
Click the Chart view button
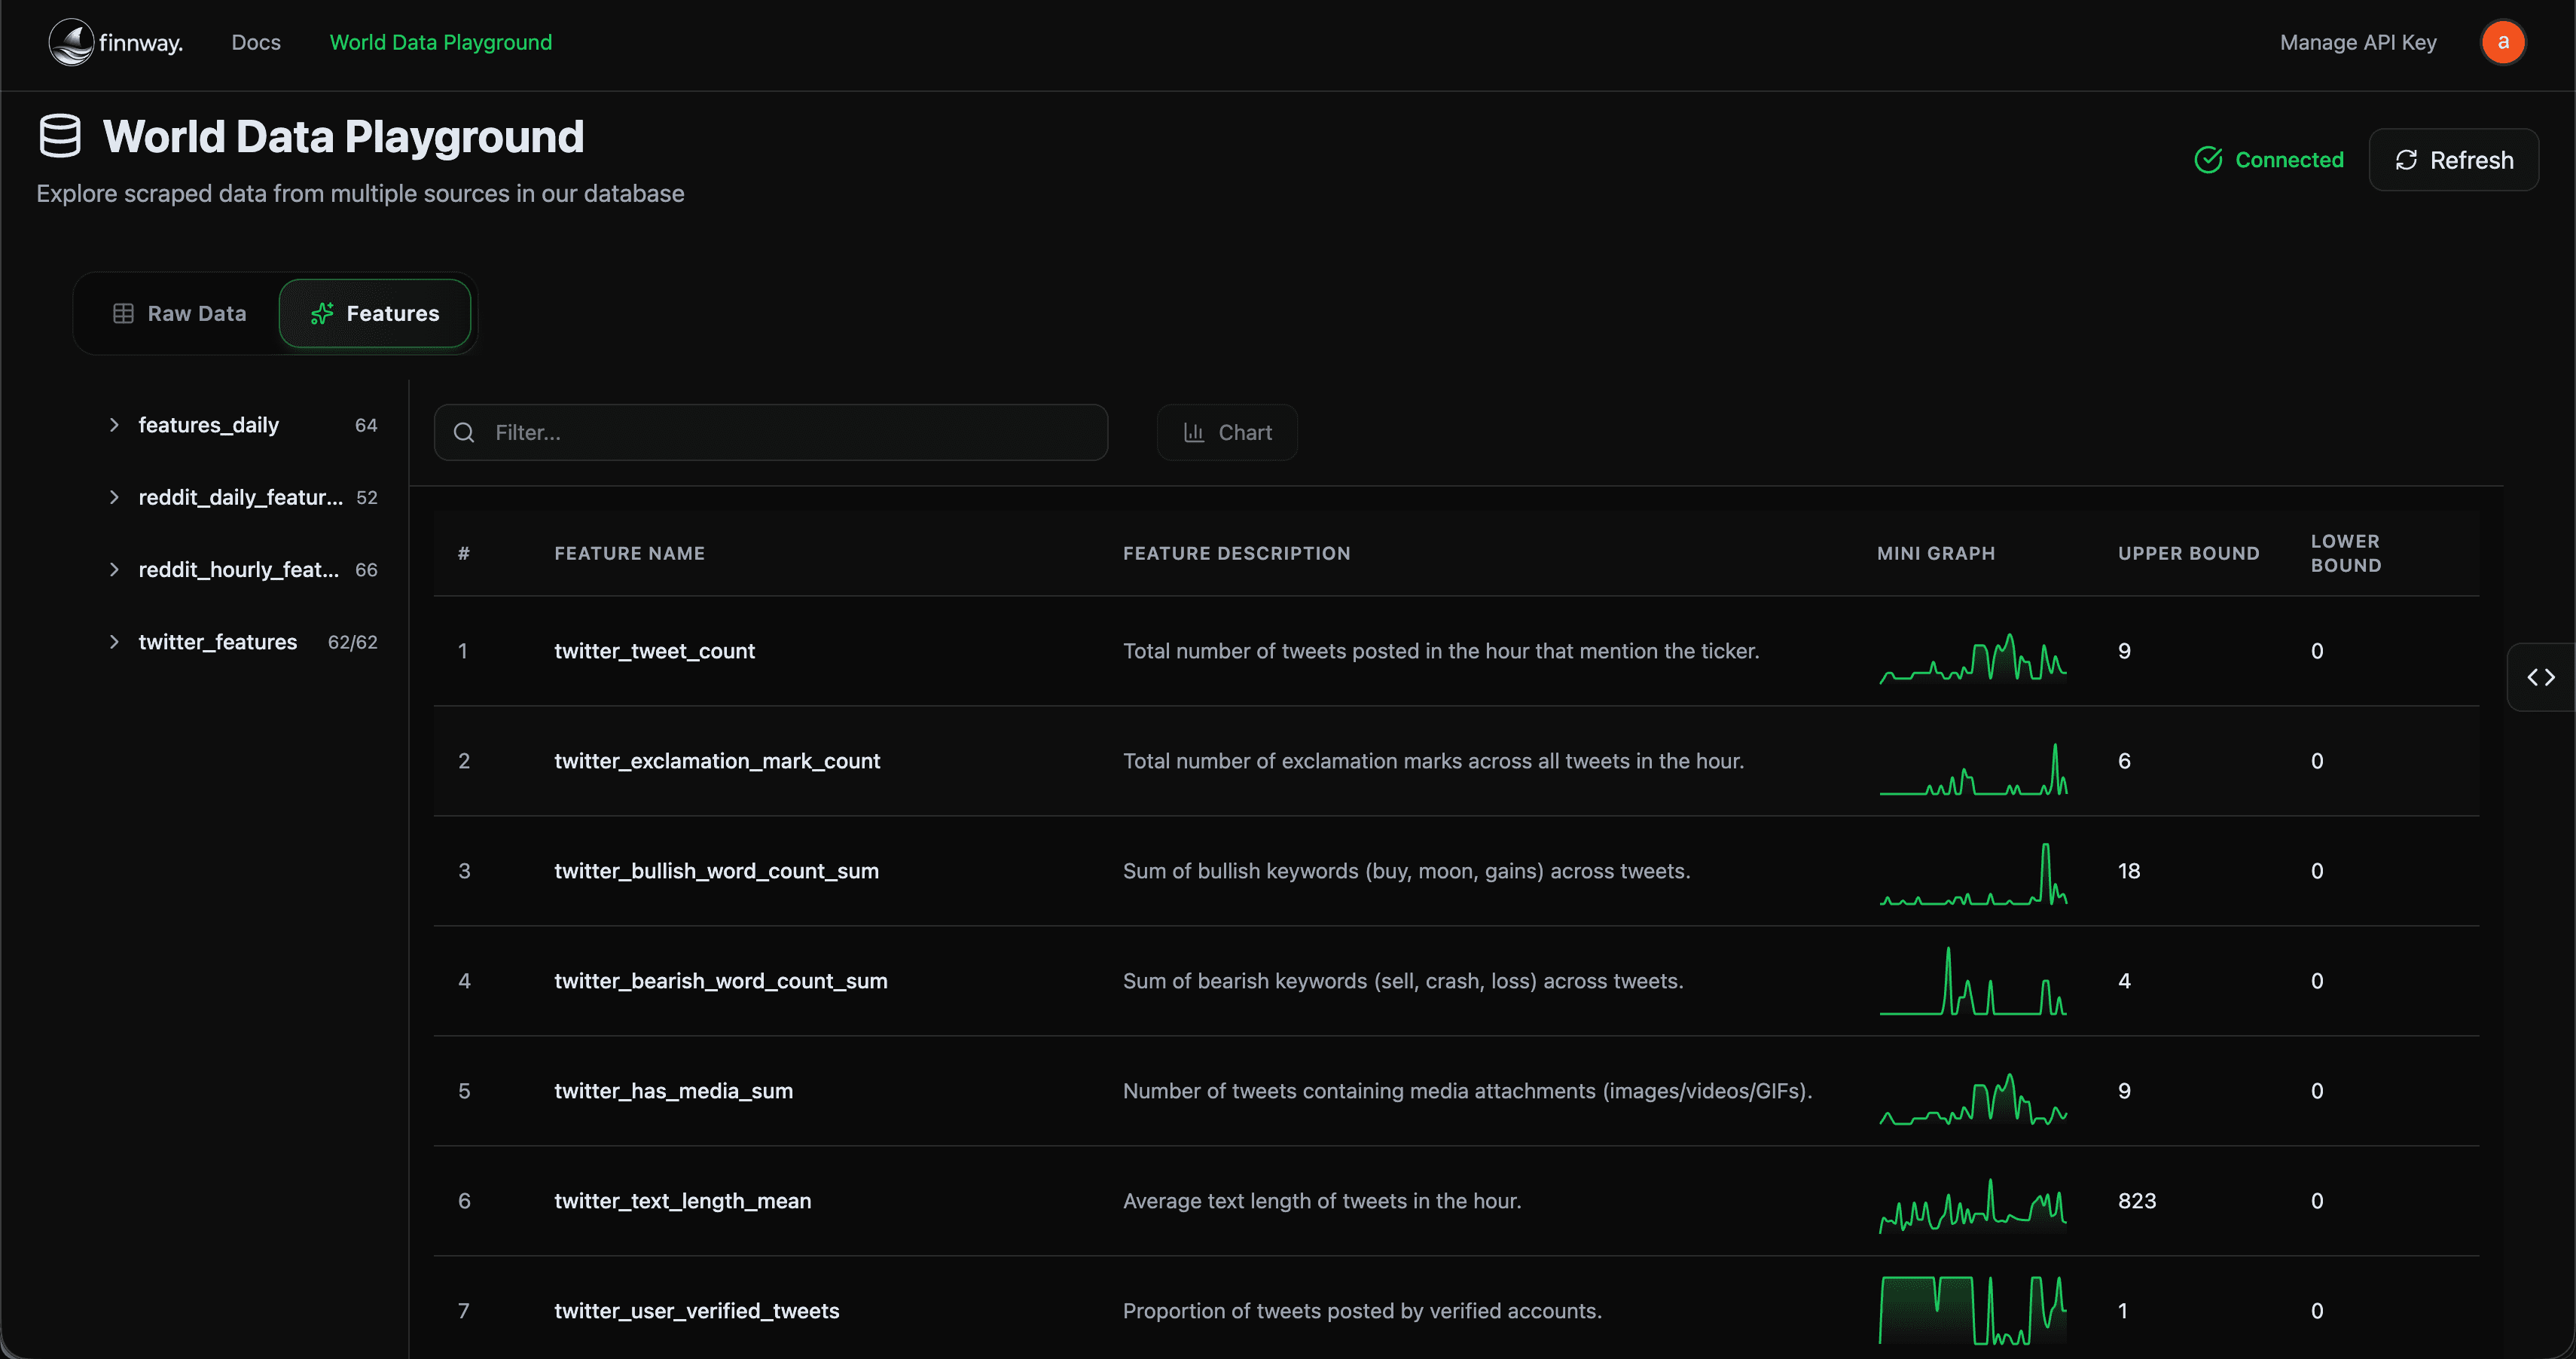pyautogui.click(x=1227, y=432)
